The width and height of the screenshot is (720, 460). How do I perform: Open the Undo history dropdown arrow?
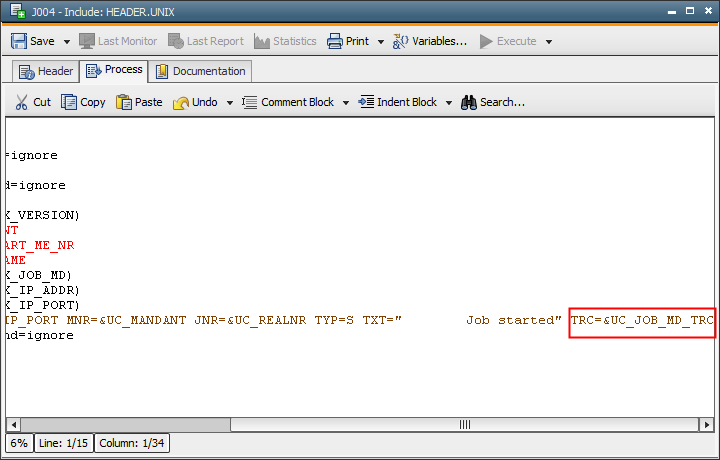229,103
